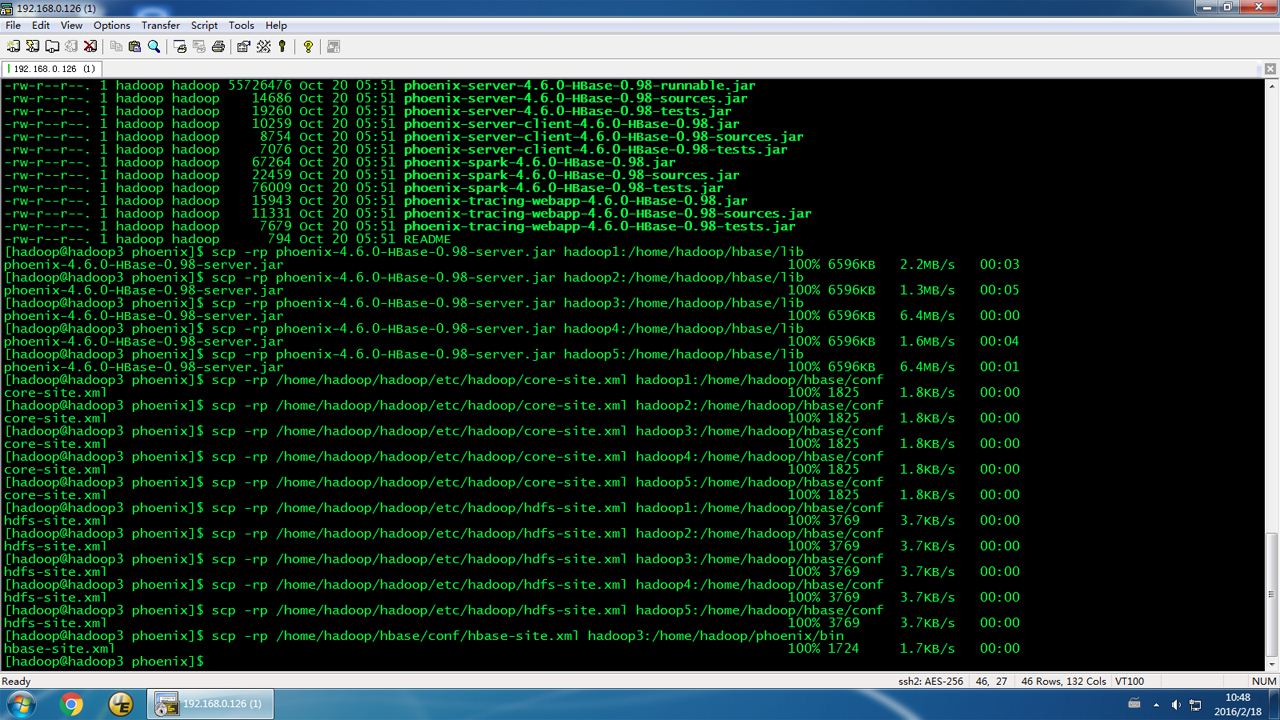Viewport: 1280px width, 720px height.
Task: Click the Paste clipboard icon
Action: [135, 46]
